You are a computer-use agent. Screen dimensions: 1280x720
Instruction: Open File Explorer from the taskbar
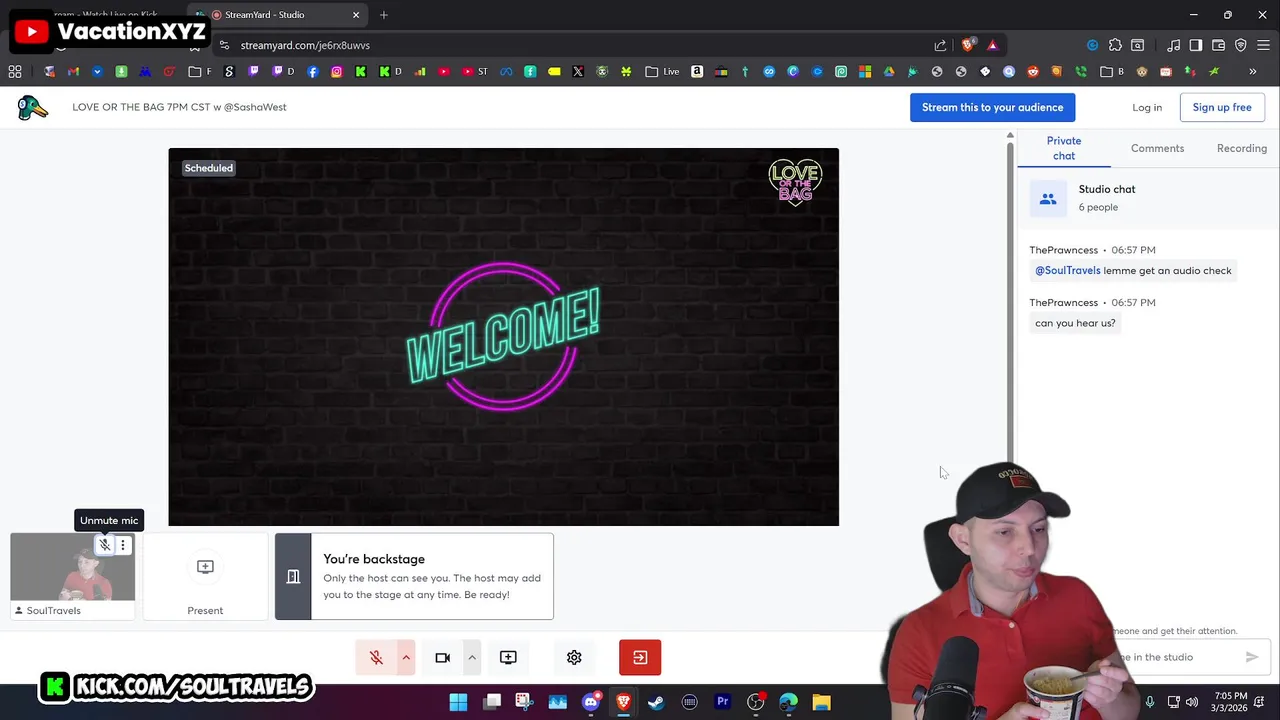point(821,702)
